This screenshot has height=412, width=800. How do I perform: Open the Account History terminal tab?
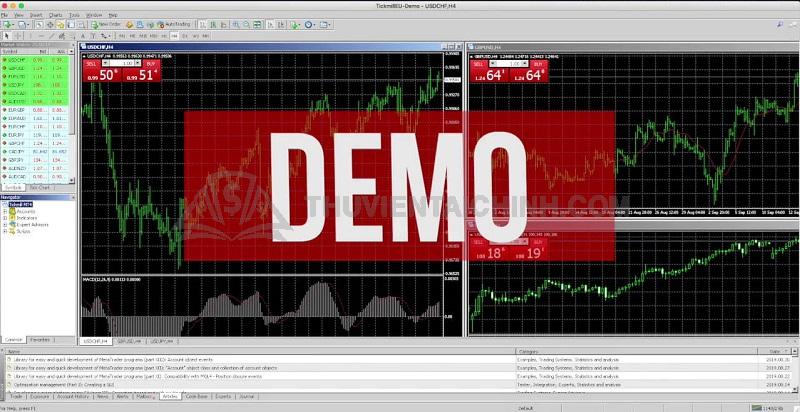point(73,396)
